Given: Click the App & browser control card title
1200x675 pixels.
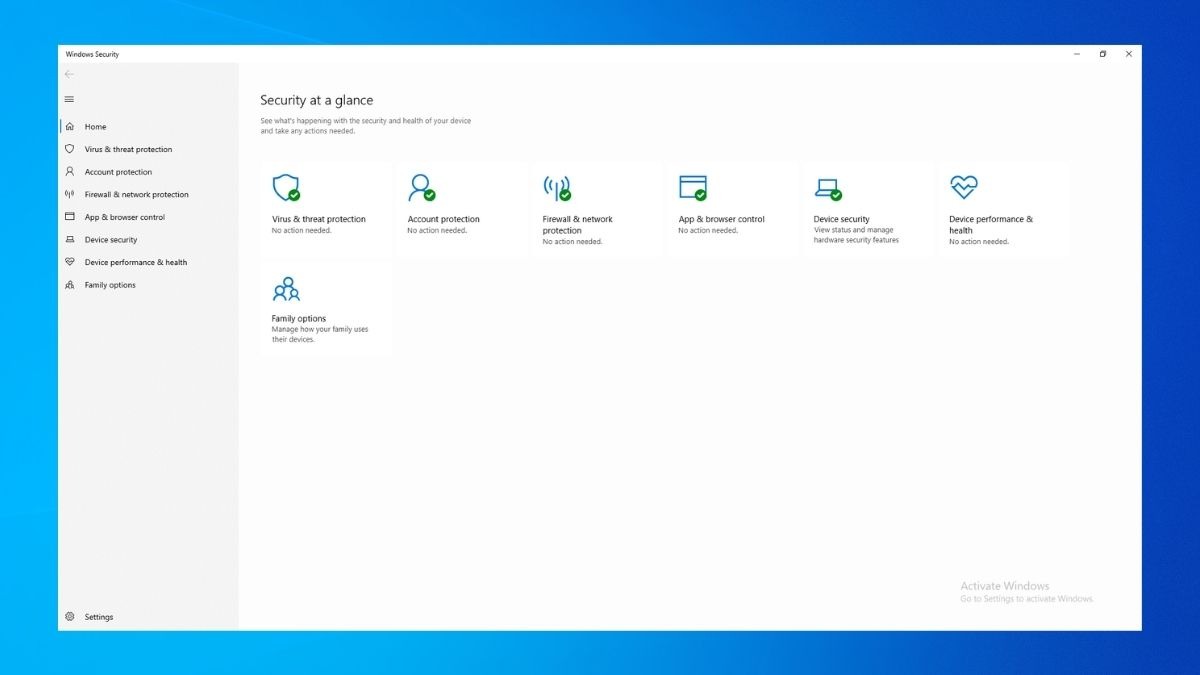Looking at the screenshot, I should pos(721,219).
